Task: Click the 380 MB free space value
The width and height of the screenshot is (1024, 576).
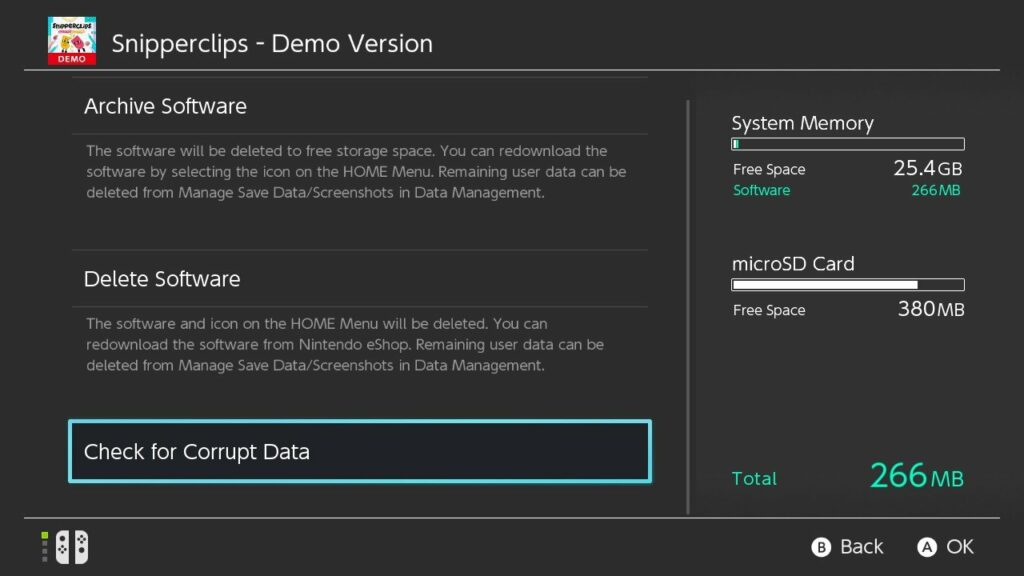Action: 931,309
